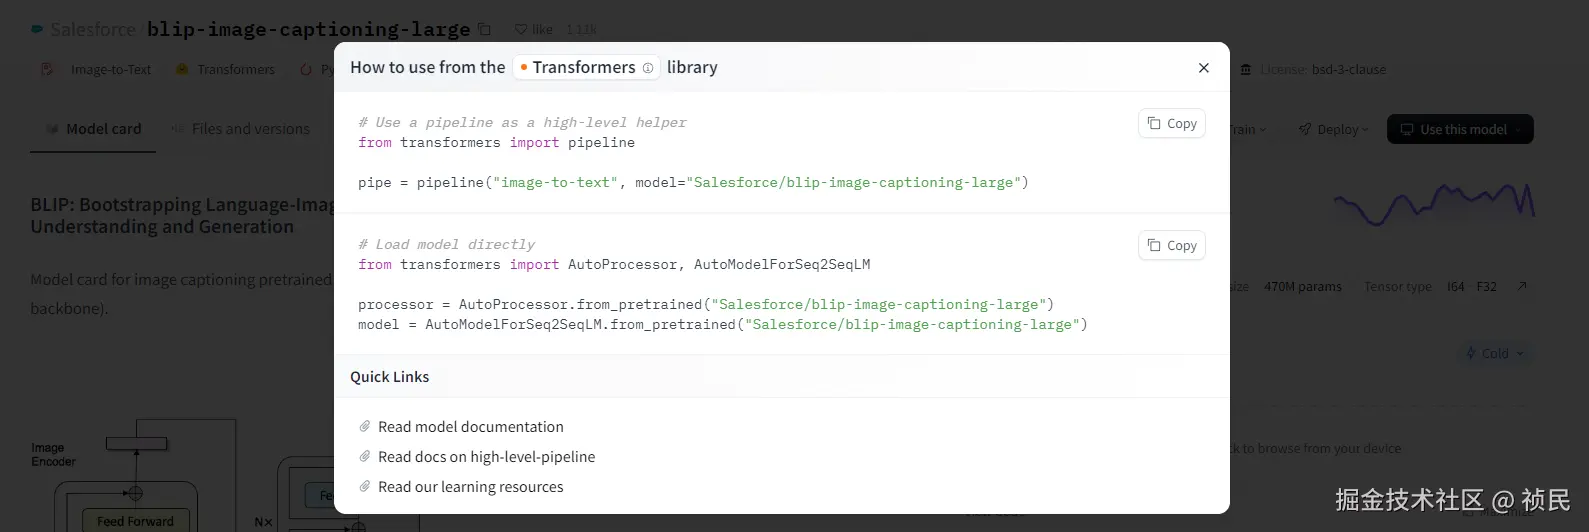Click the info icon next to Transformers
Image resolution: width=1589 pixels, height=532 pixels.
(x=648, y=68)
